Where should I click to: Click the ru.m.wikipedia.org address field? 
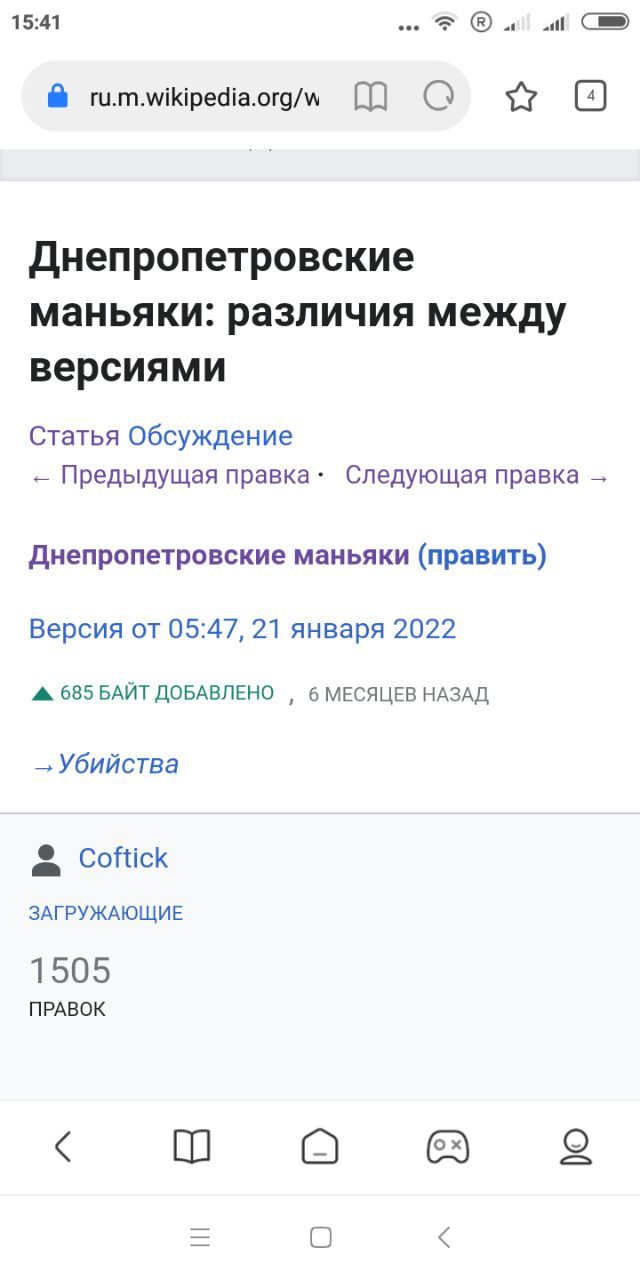pyautogui.click(x=204, y=97)
